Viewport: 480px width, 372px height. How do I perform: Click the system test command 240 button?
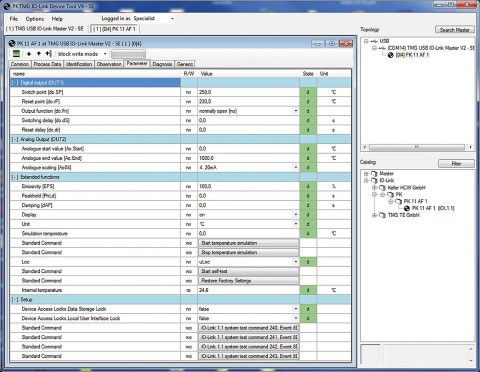point(249,328)
